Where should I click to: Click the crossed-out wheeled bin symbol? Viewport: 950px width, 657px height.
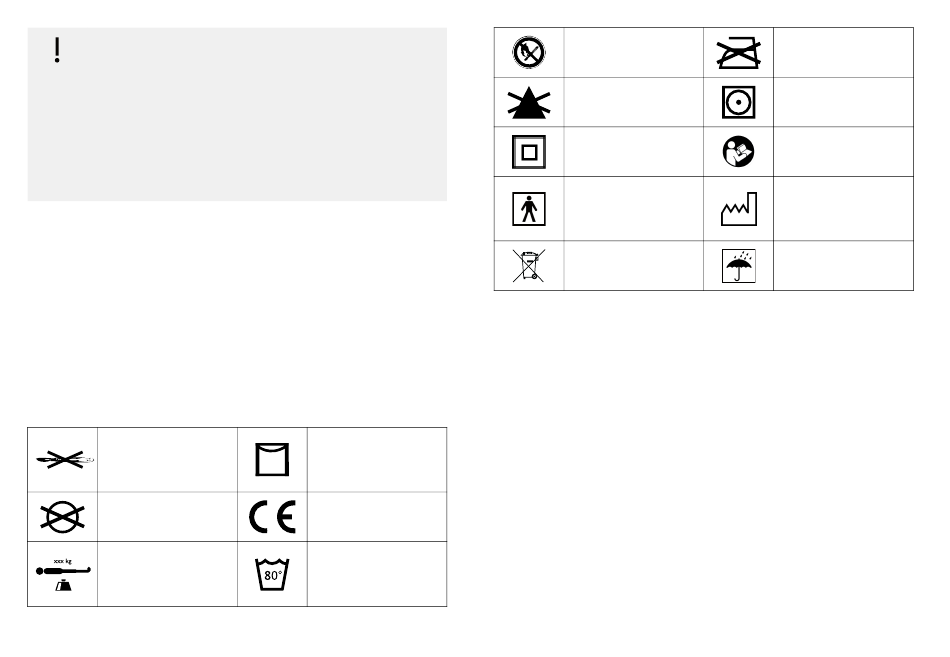529,265
